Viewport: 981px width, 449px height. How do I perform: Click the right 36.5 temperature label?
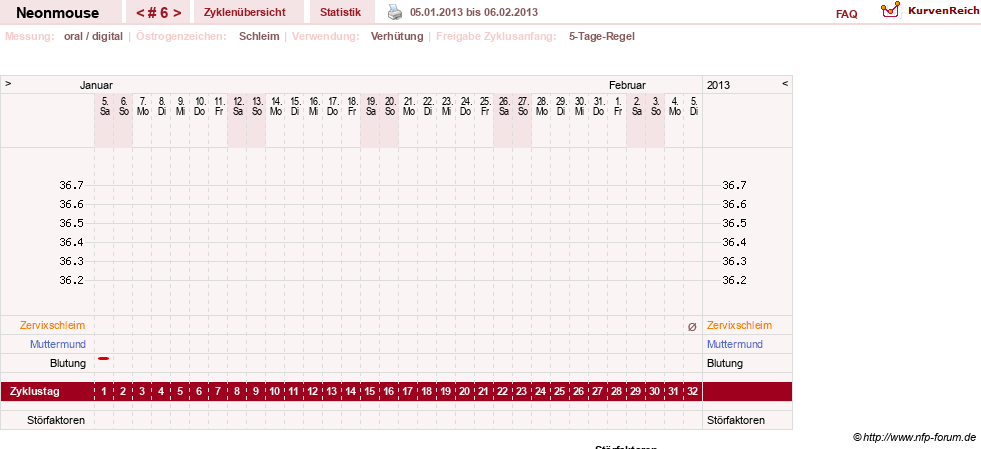point(734,223)
